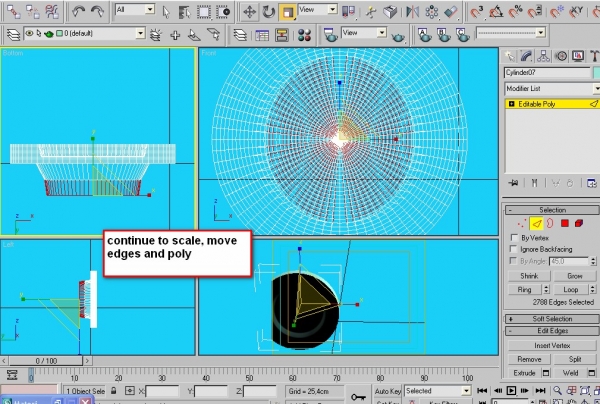Toggle Spinner Snap
Image resolution: width=600 pixels, height=404 pixels.
pyautogui.click(x=535, y=12)
